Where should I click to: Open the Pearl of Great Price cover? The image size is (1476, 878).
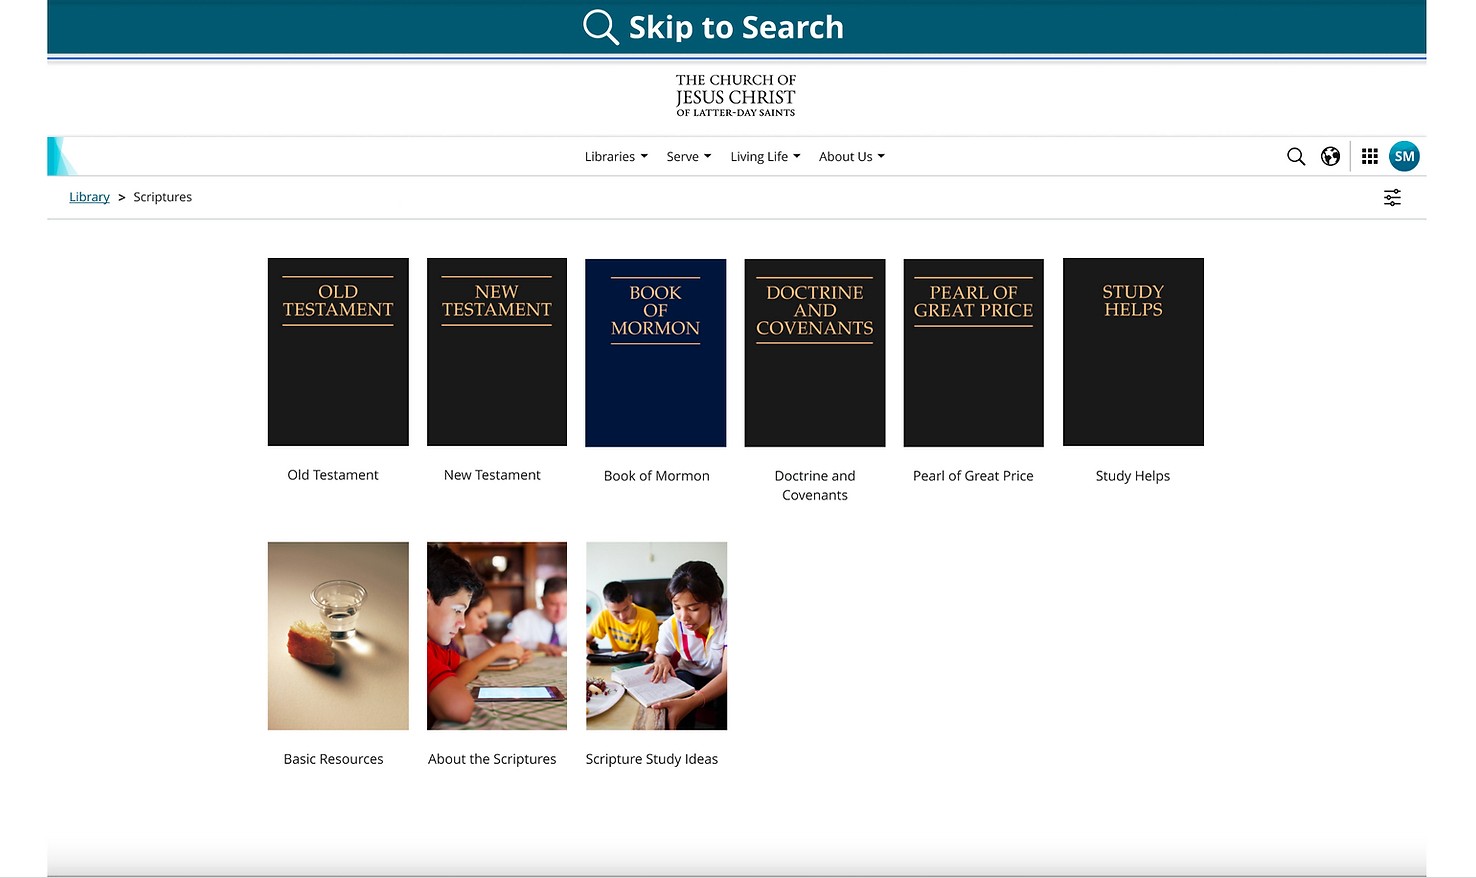tap(974, 353)
